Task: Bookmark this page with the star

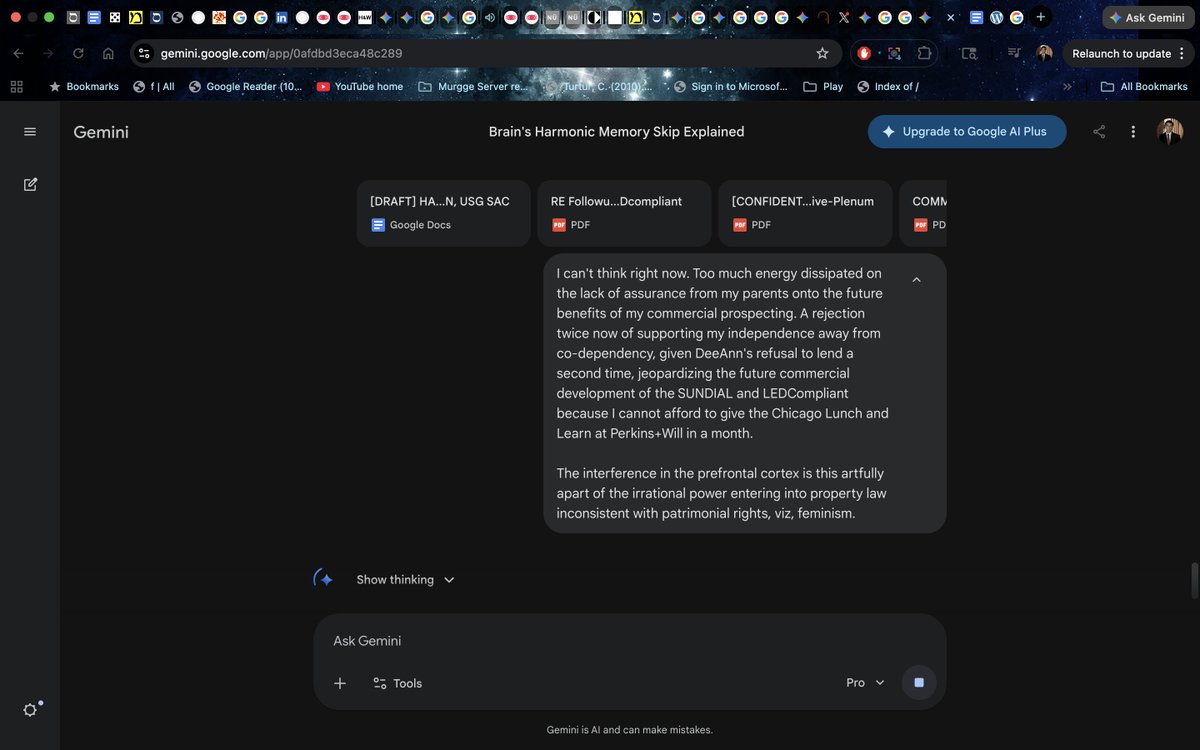Action: point(822,53)
